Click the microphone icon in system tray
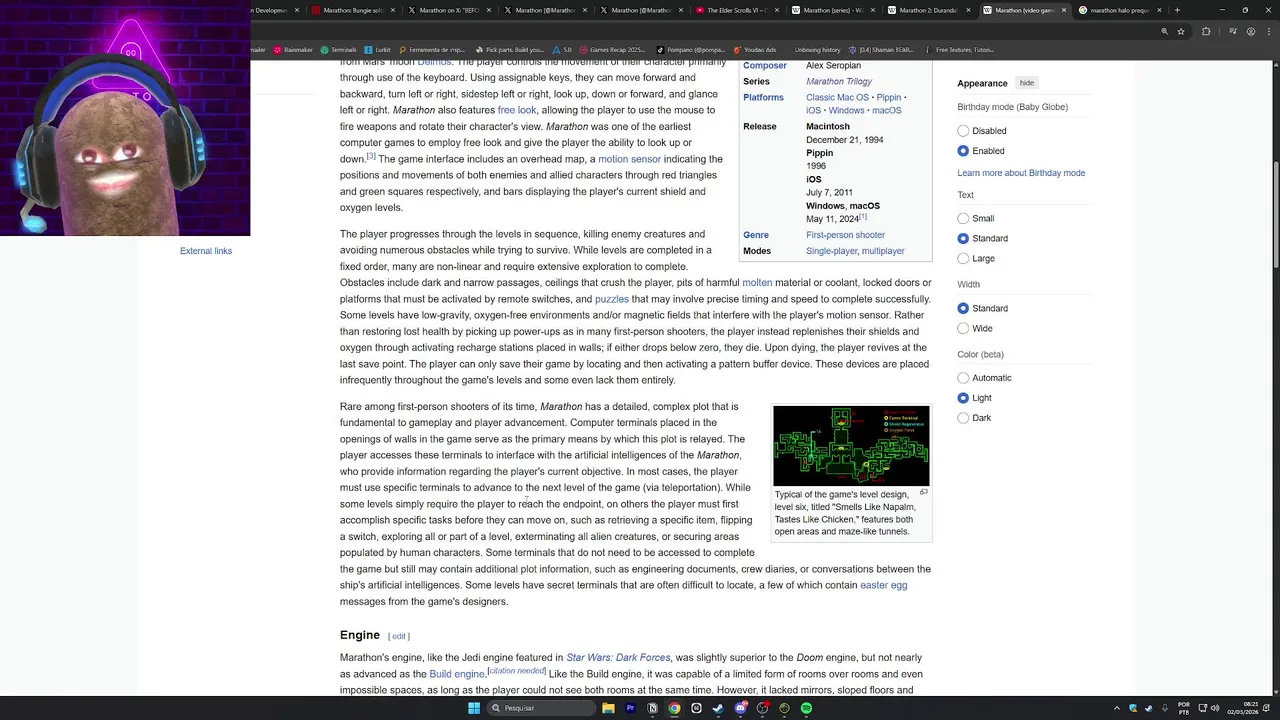Viewport: 1280px width, 720px height. pos(1165,708)
